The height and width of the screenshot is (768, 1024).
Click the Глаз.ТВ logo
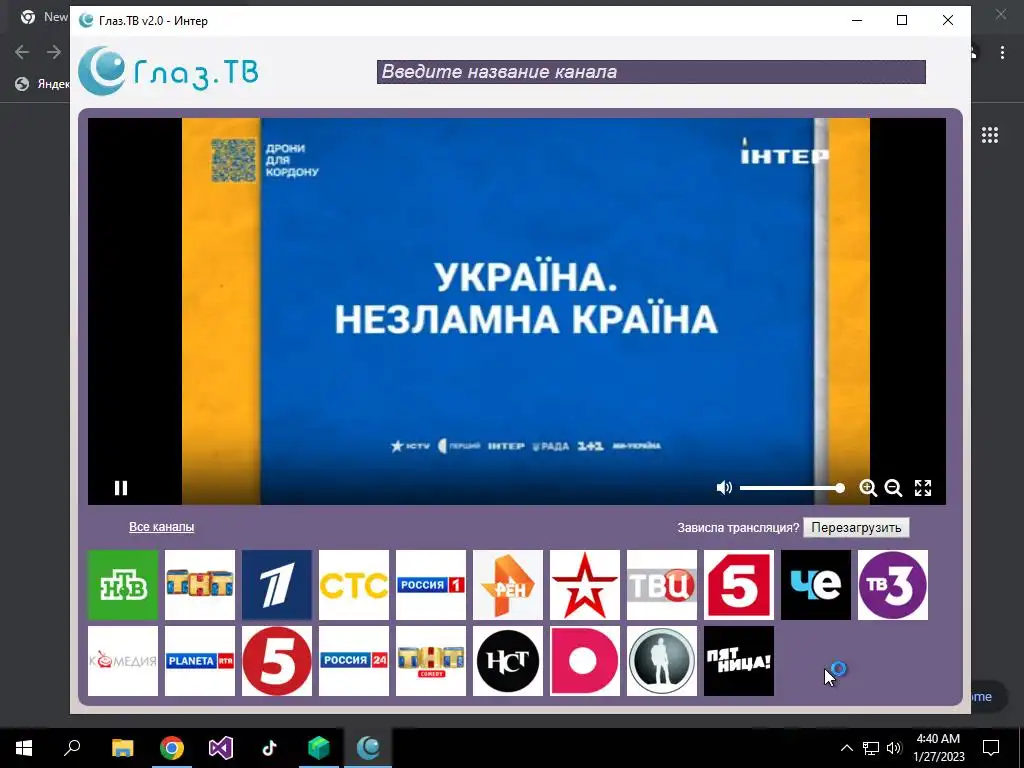168,71
